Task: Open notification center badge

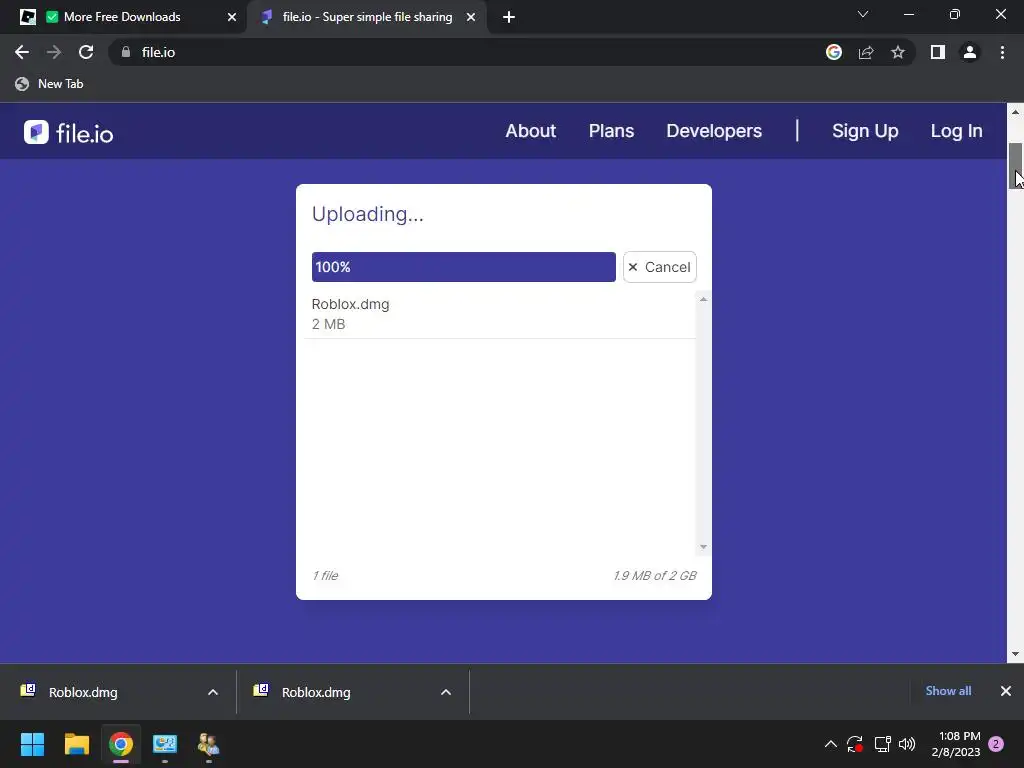Action: (x=996, y=744)
